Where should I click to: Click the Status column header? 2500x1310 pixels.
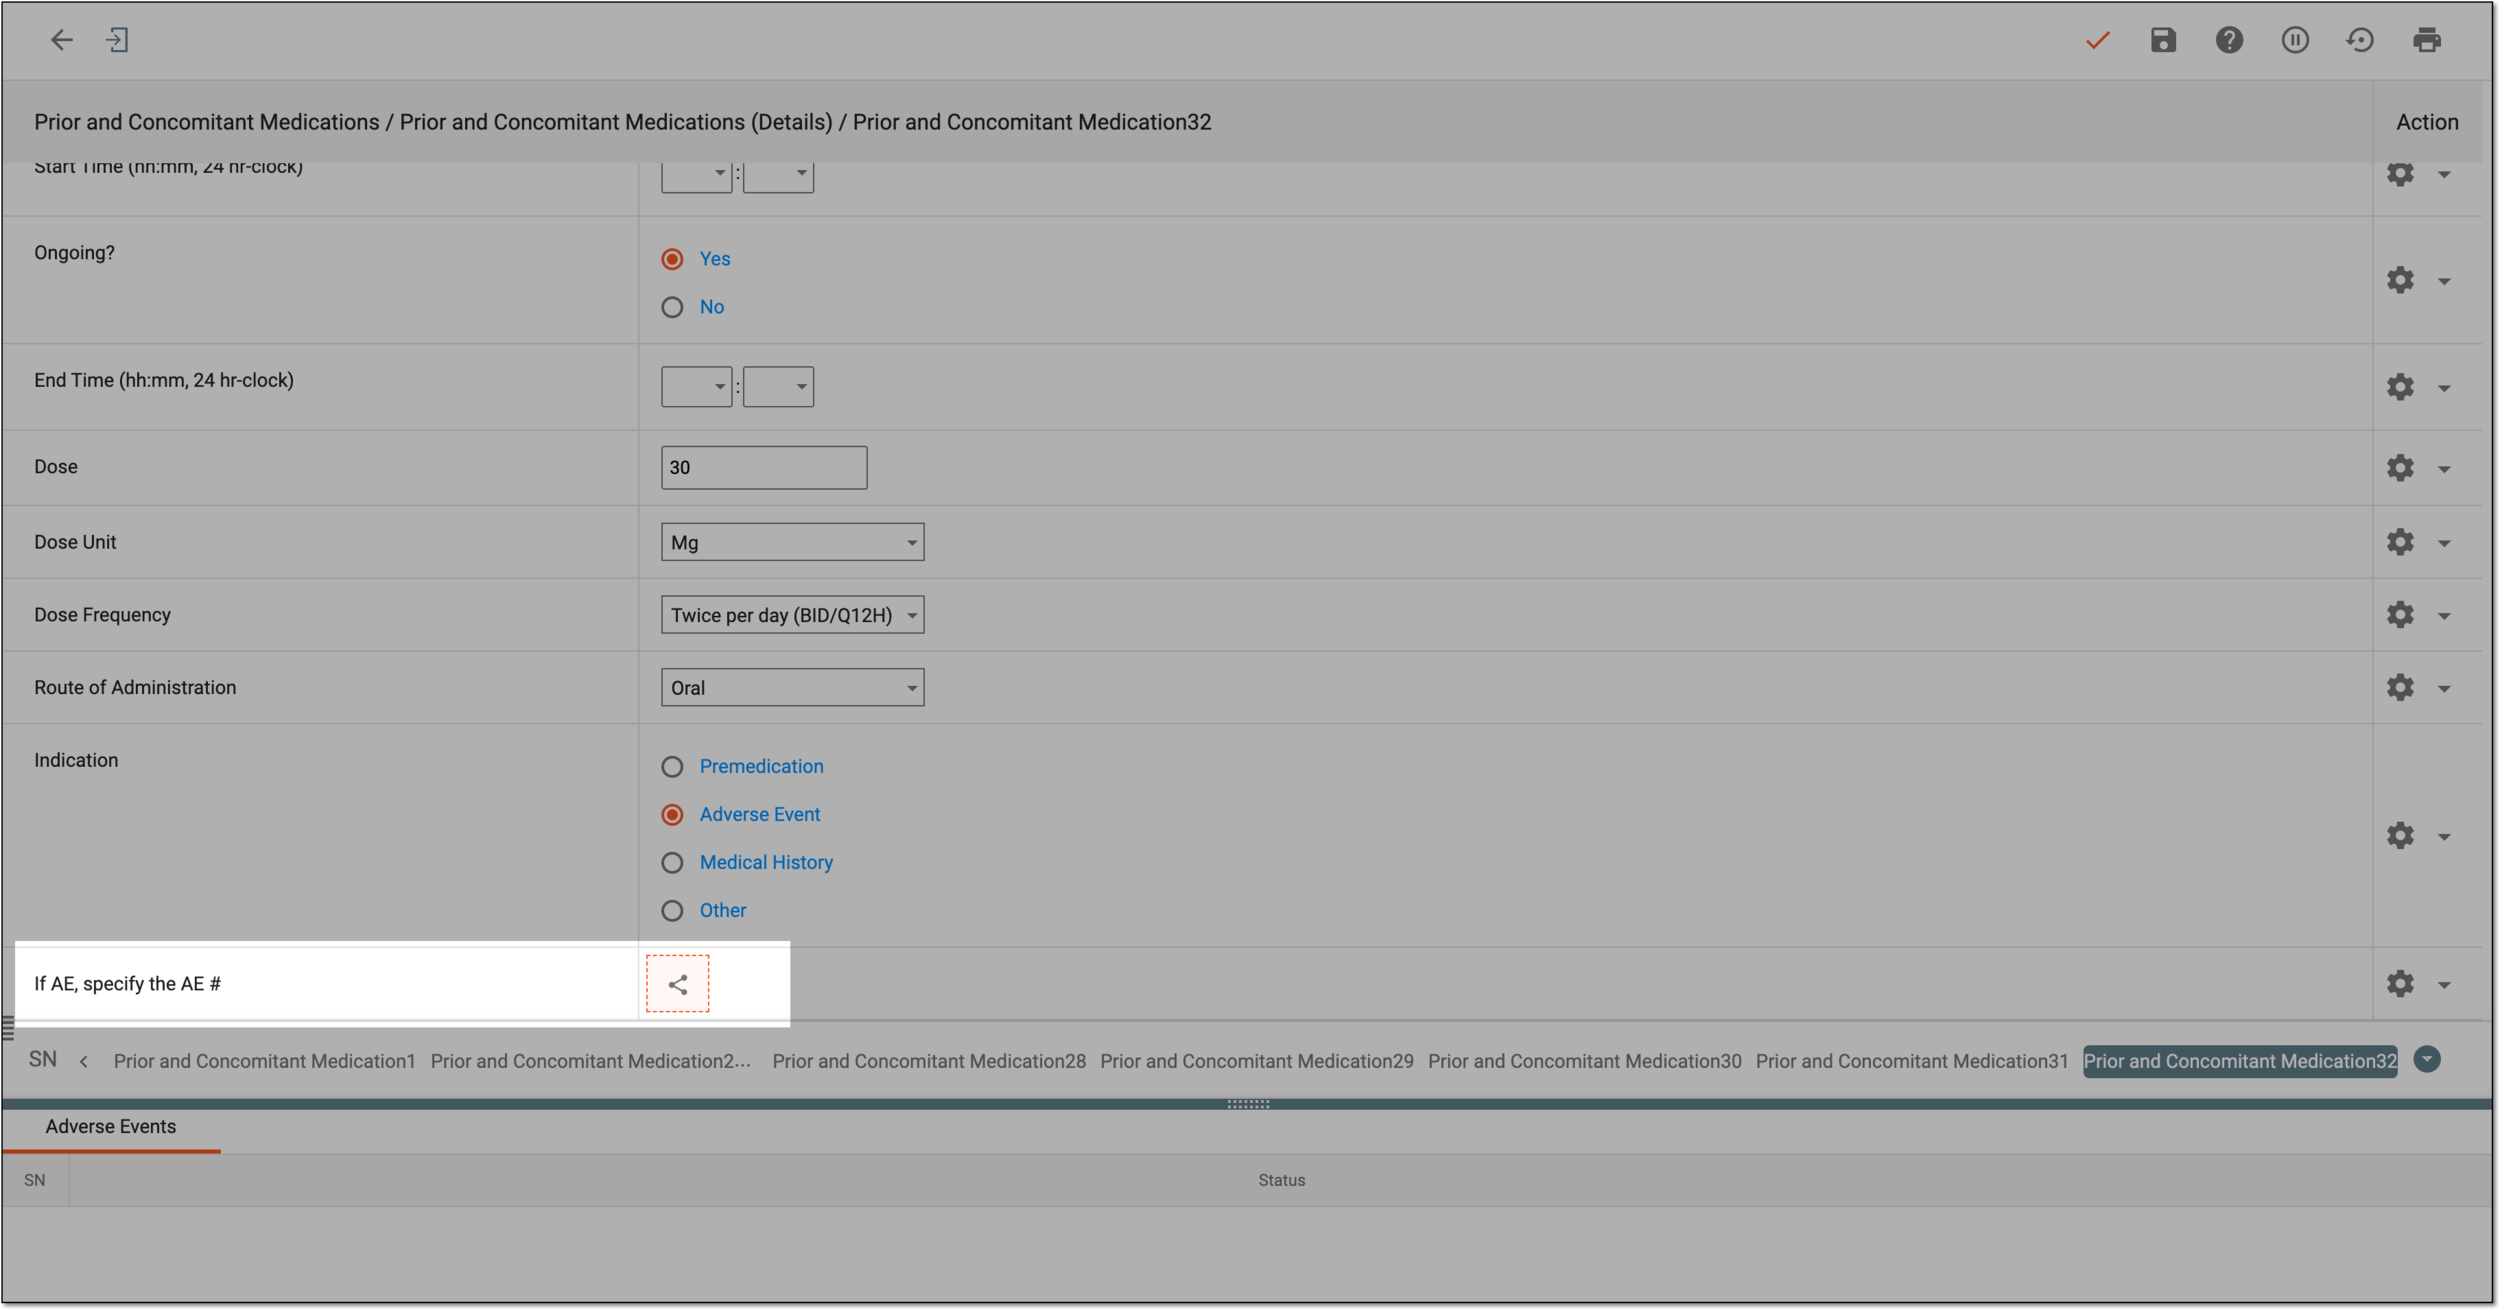coord(1281,1181)
